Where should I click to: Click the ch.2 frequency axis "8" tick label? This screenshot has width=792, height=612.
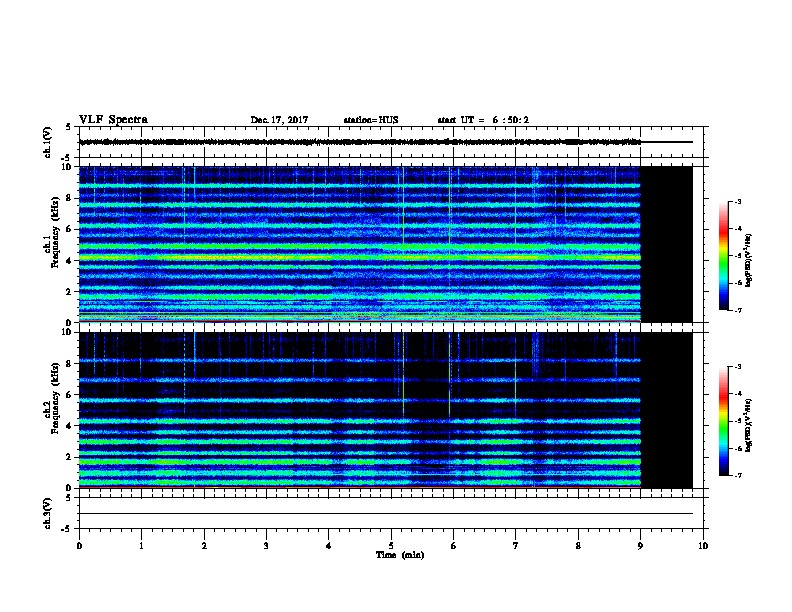coord(69,364)
